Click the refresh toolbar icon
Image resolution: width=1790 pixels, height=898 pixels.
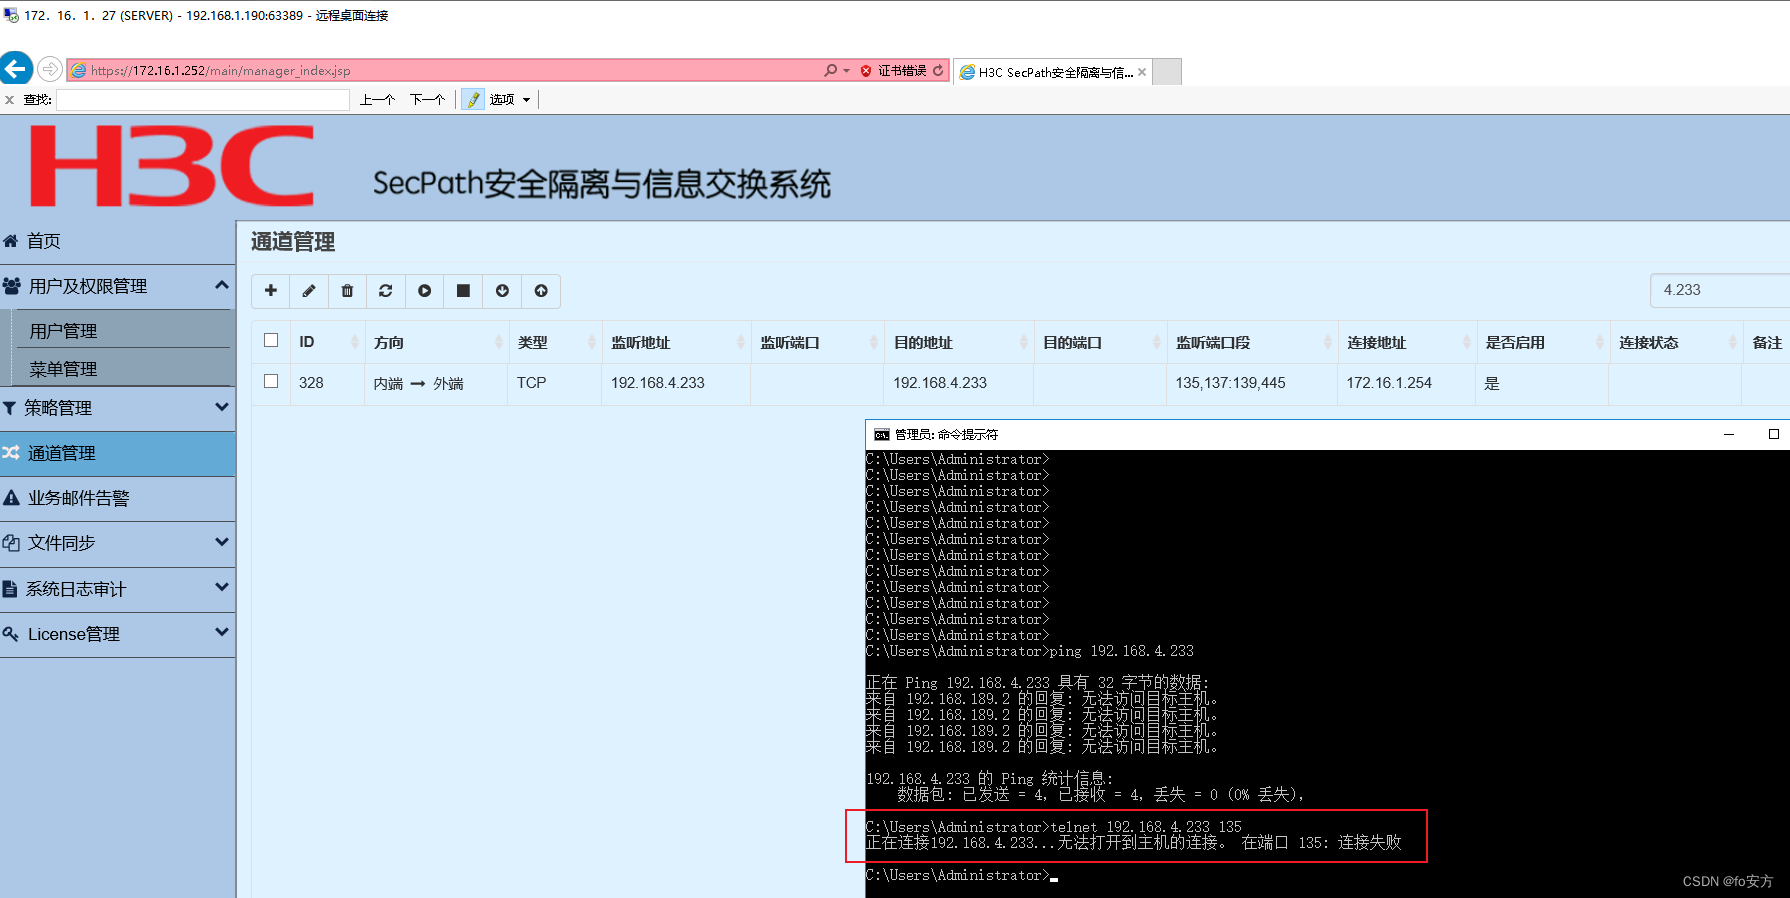(386, 291)
